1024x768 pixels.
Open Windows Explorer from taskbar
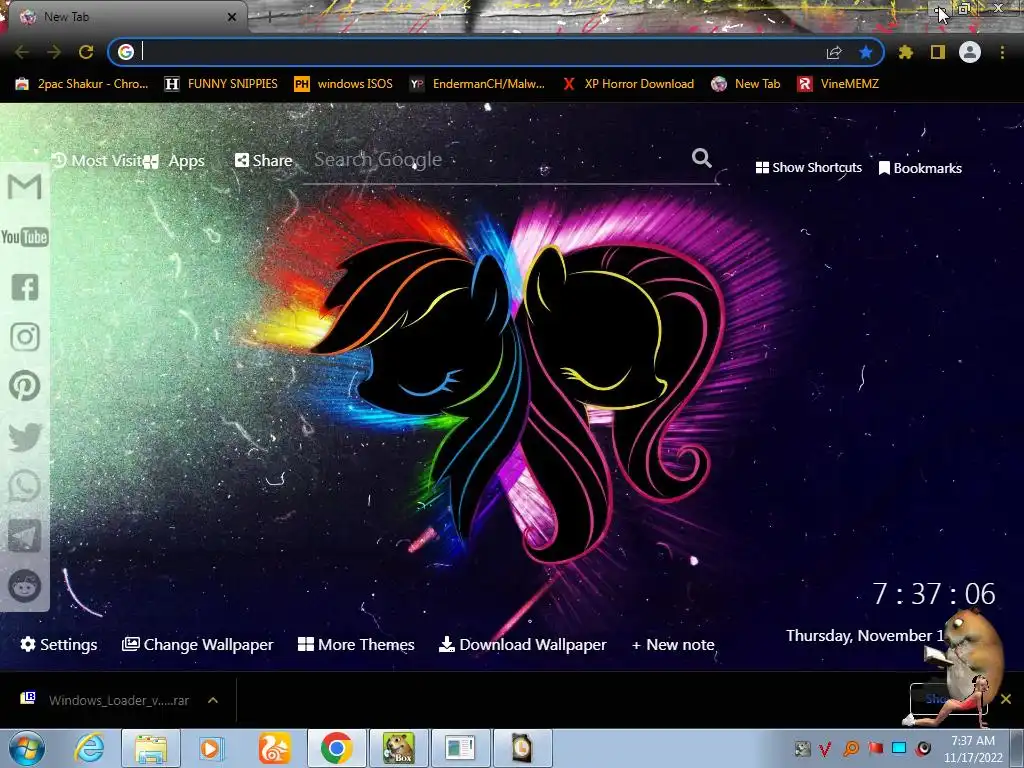pyautogui.click(x=151, y=748)
